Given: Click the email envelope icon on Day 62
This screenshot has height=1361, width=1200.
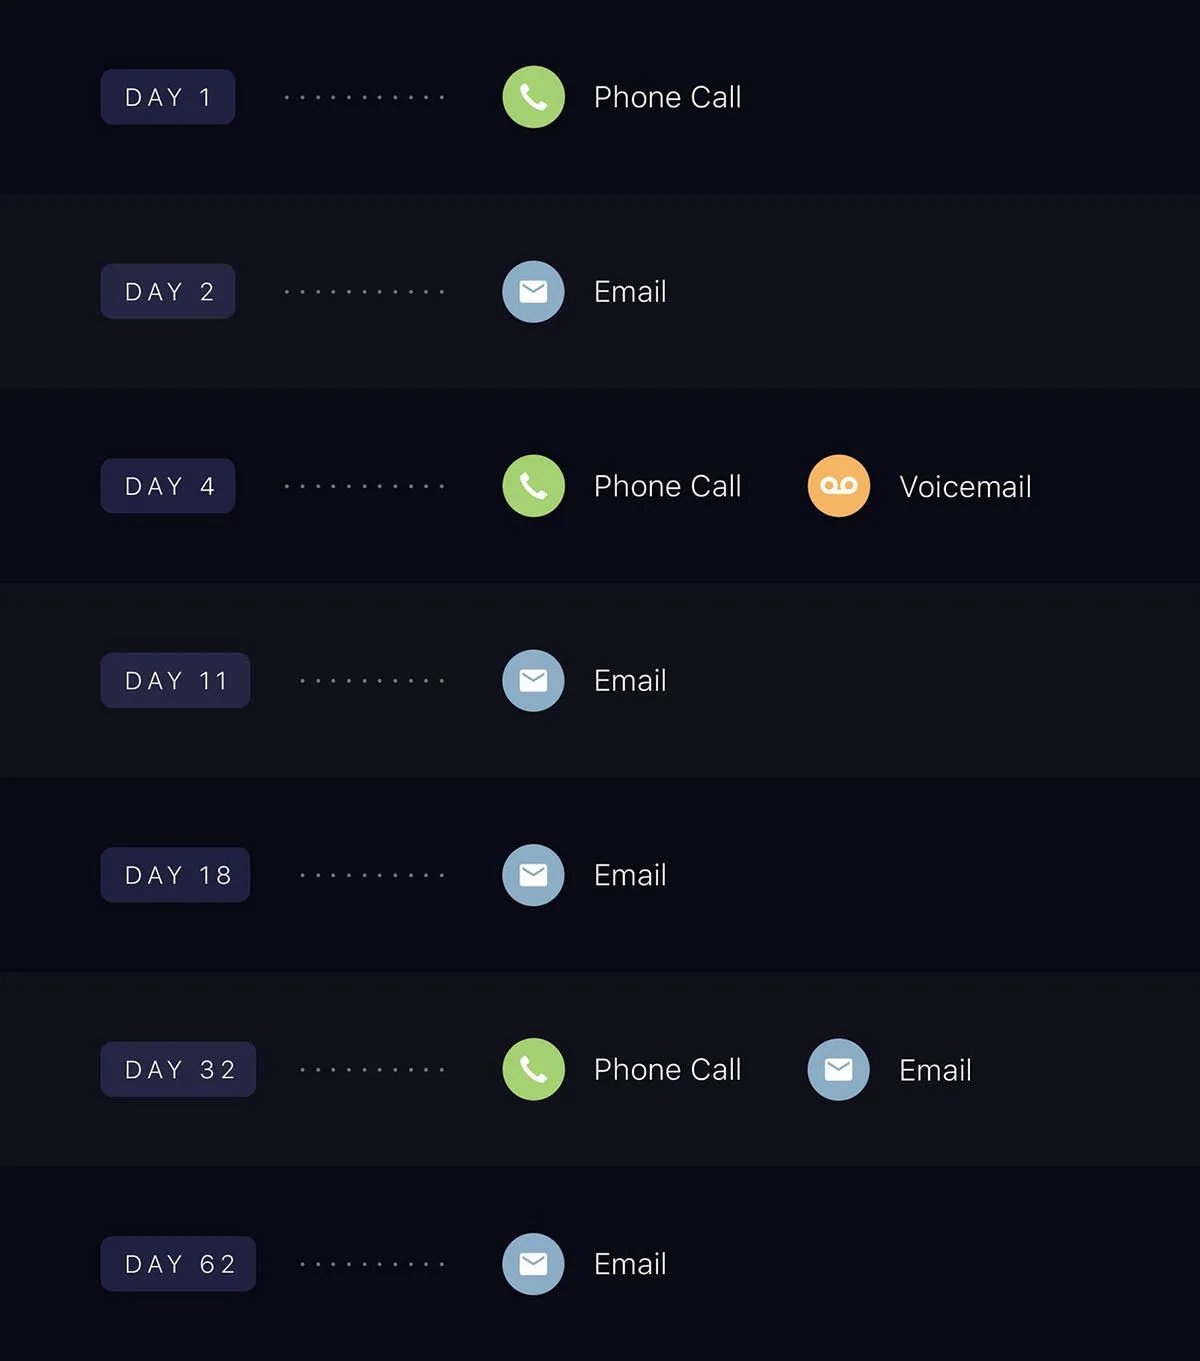Looking at the screenshot, I should point(533,1264).
